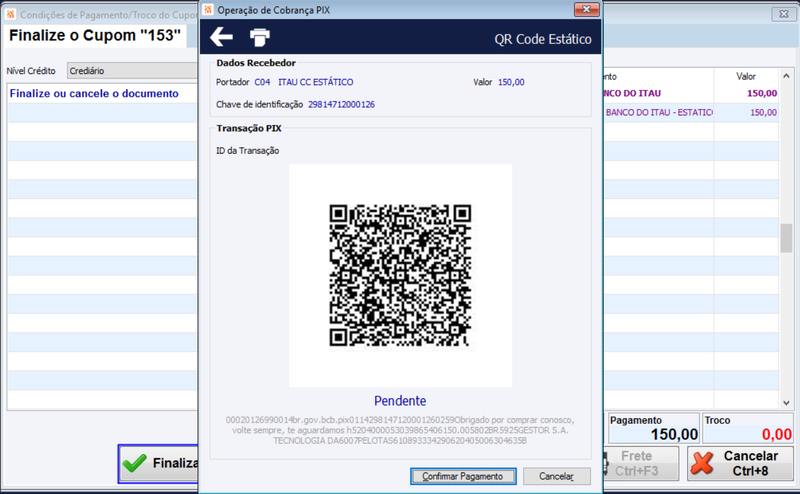
Task: Go back using the white arrow icon
Action: tap(221, 37)
